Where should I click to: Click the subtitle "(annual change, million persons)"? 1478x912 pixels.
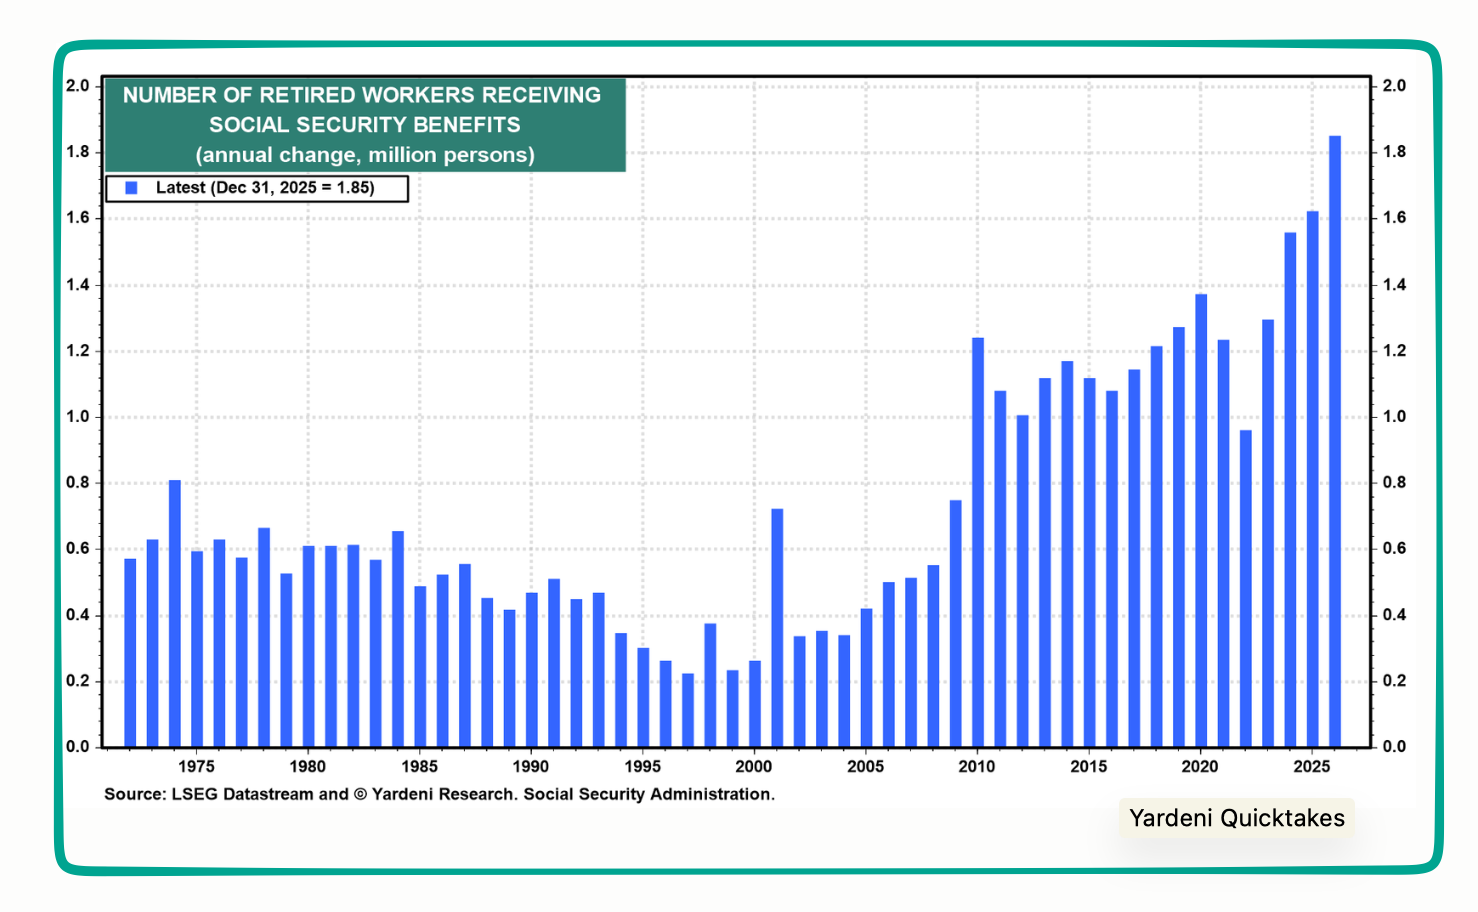(x=365, y=155)
